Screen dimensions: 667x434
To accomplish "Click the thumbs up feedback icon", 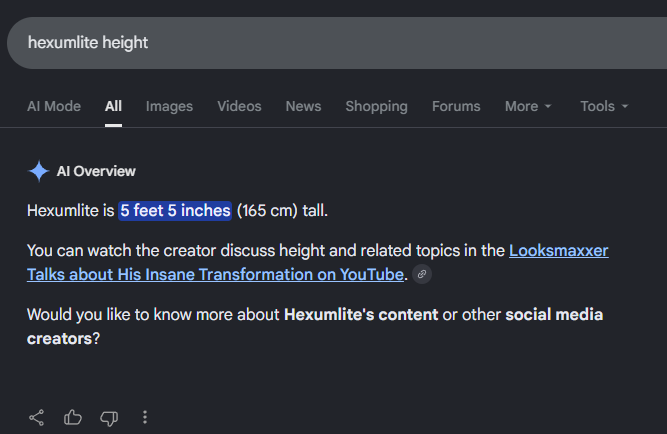I will pos(73,417).
